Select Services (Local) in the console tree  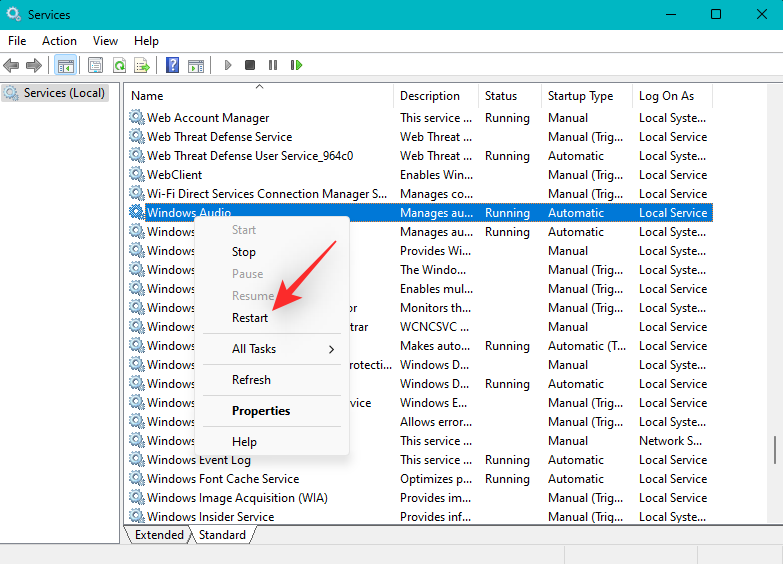pyautogui.click(x=64, y=93)
